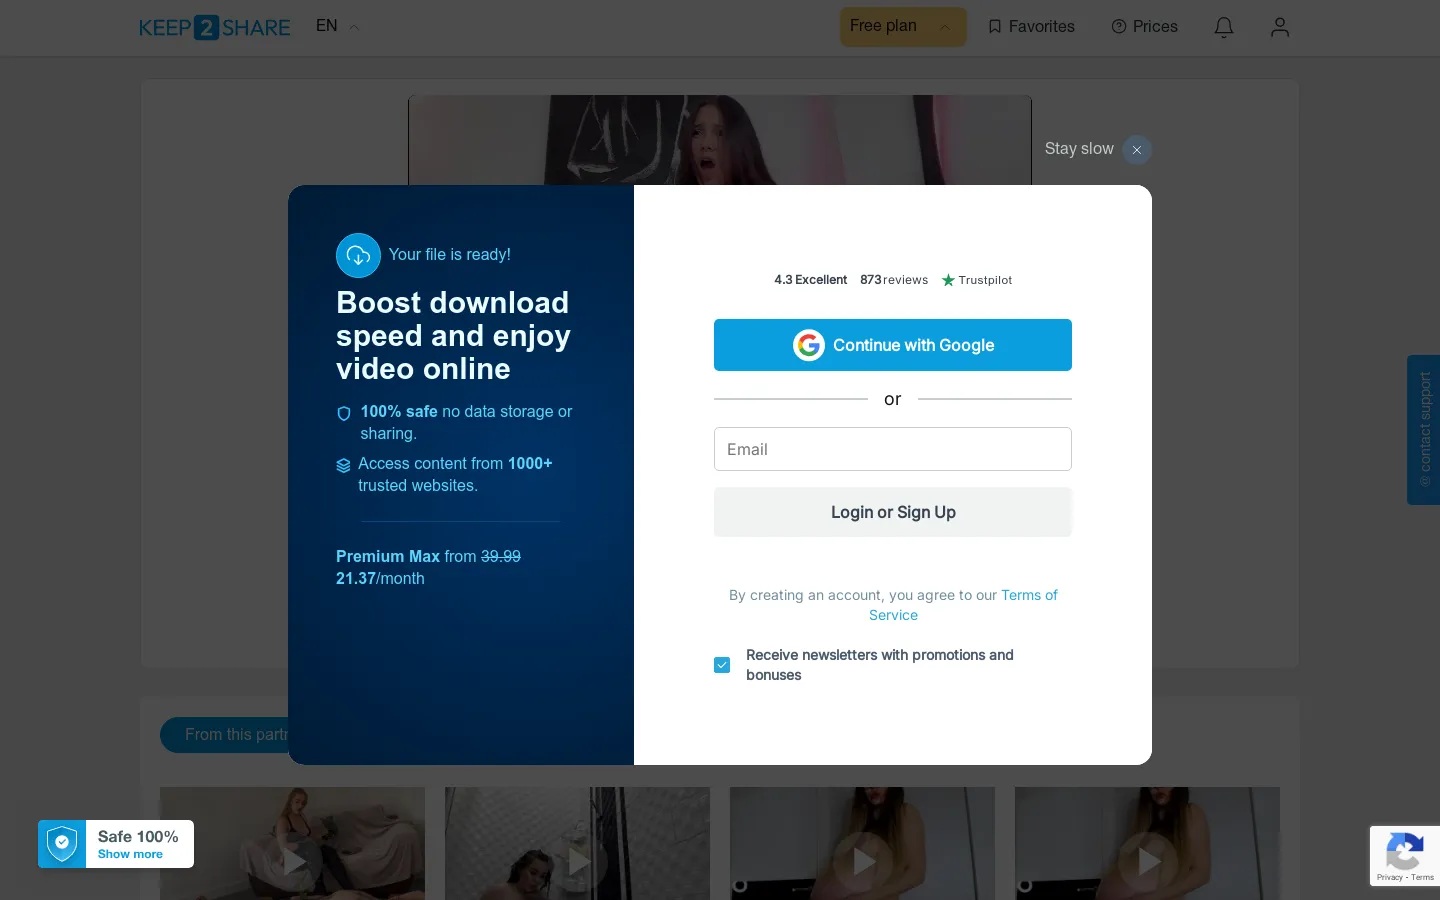Click the Google G logo
1440x900 pixels.
tap(809, 345)
